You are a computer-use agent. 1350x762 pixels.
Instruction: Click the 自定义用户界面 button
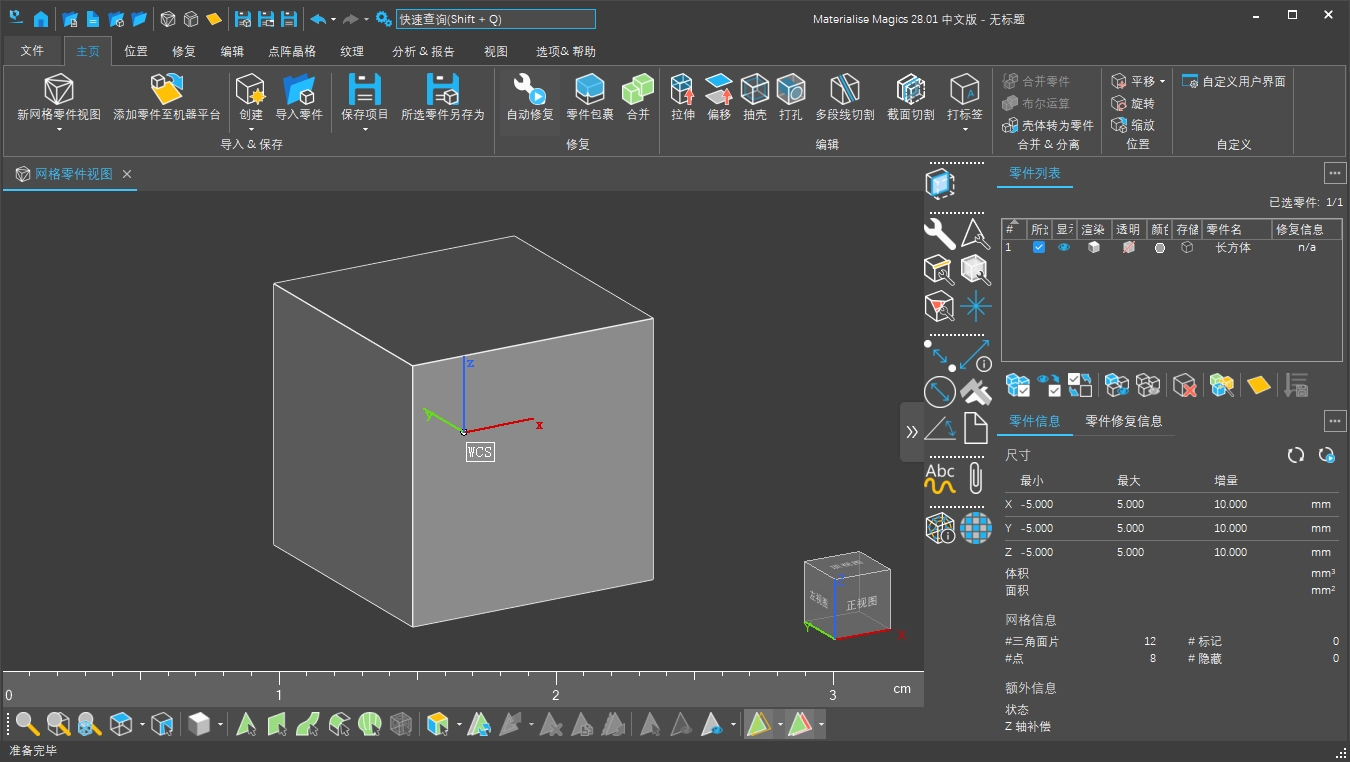(x=1234, y=80)
